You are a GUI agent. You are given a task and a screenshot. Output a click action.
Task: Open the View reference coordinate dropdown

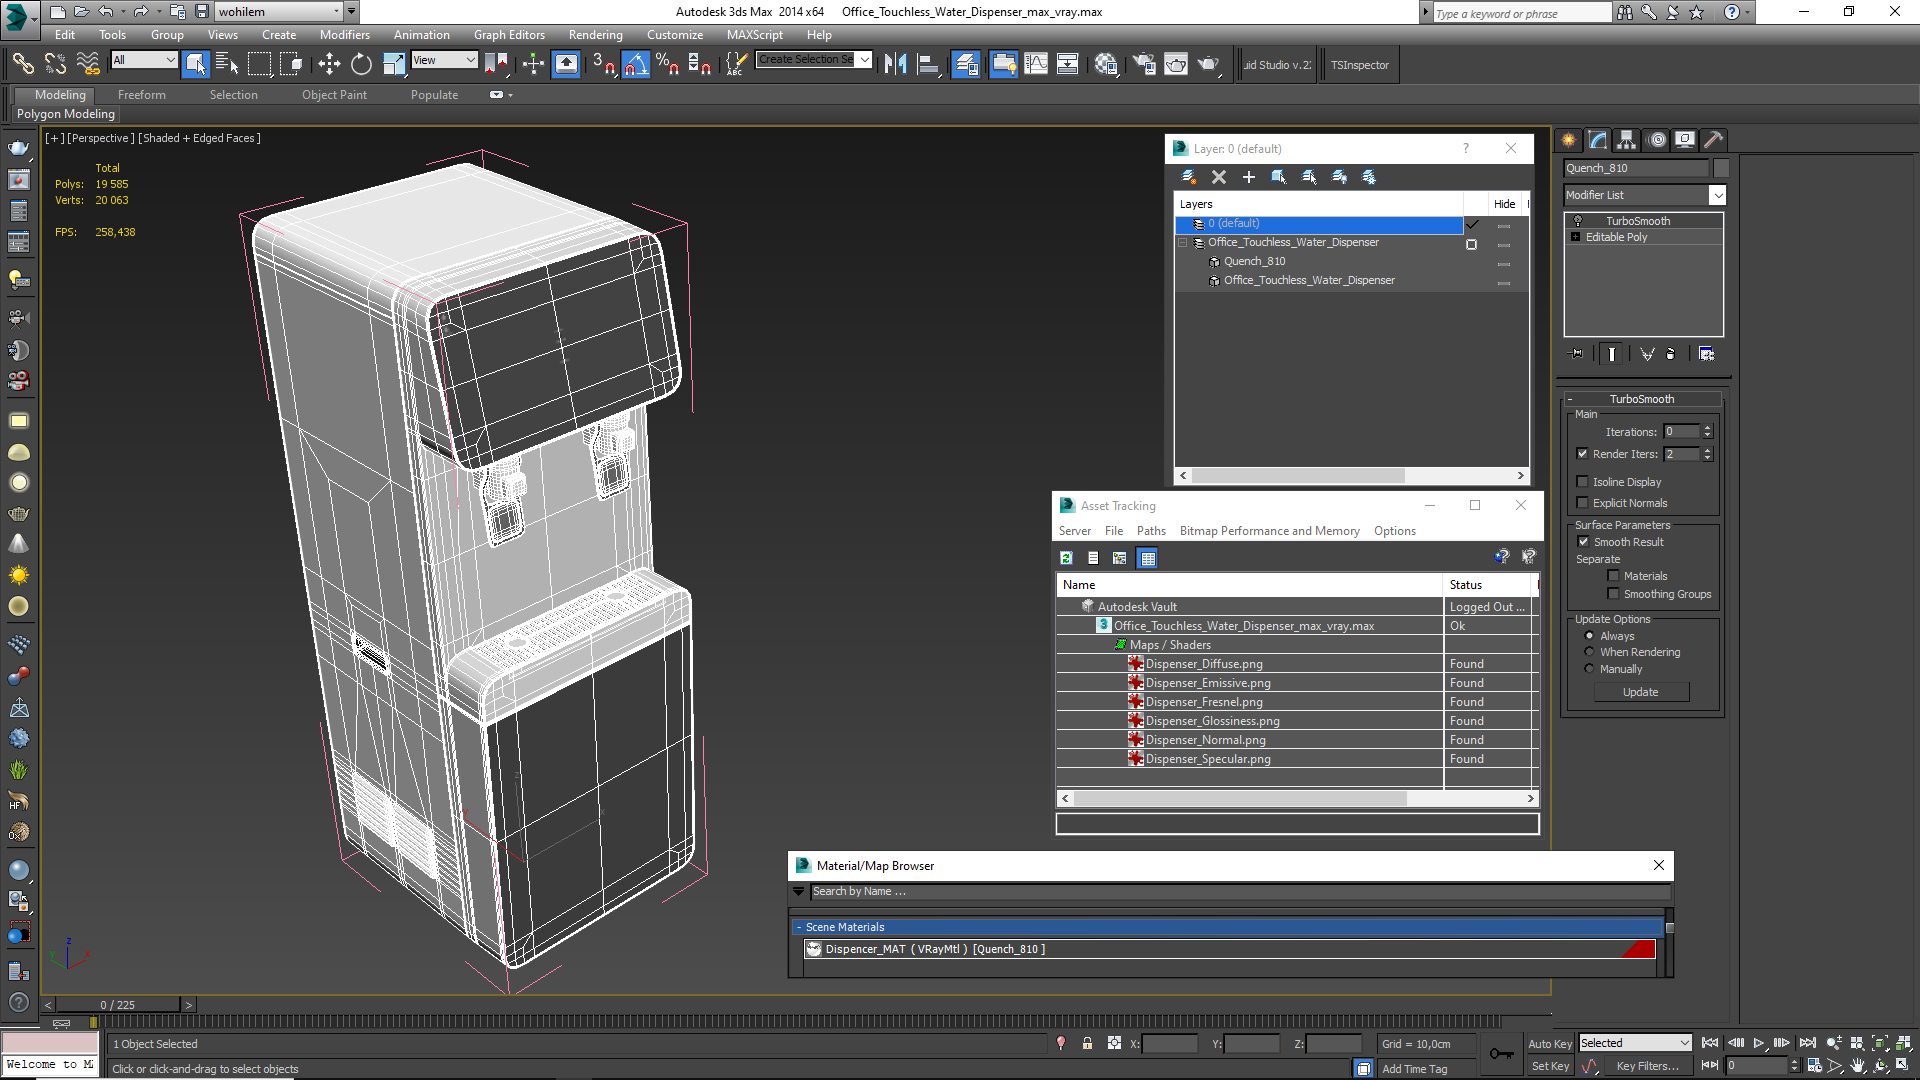pos(444,60)
